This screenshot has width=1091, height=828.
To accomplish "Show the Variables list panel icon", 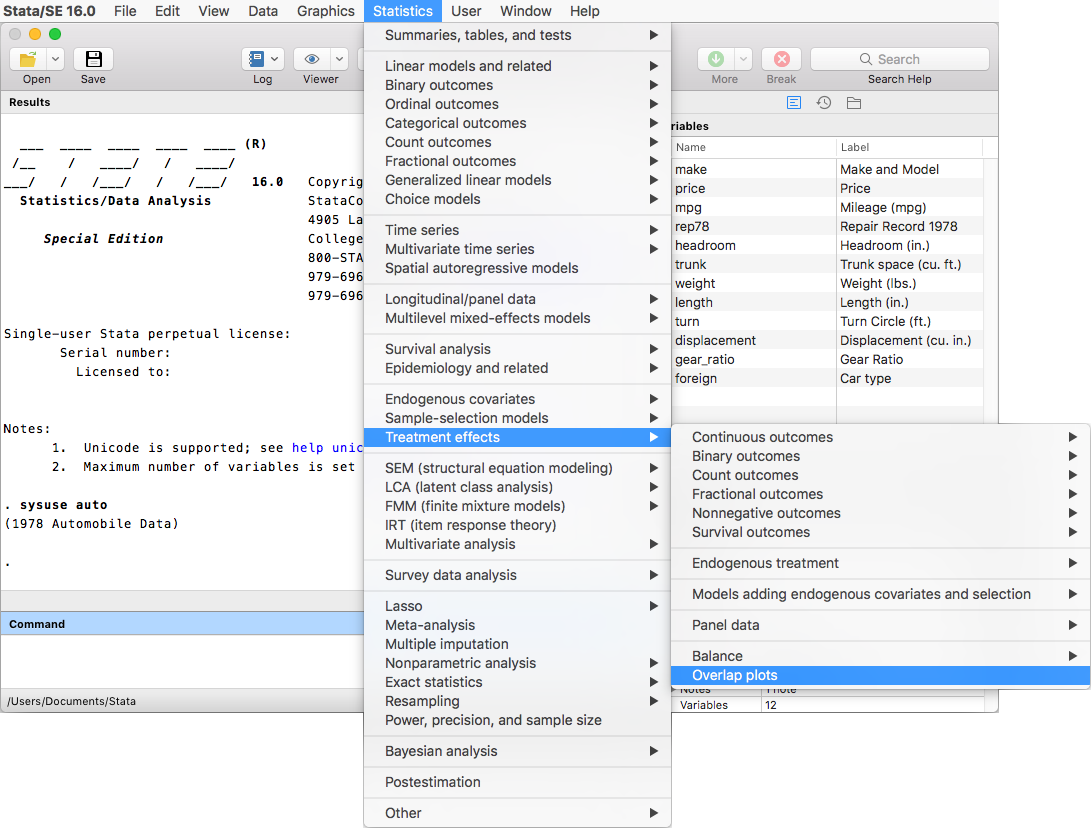I will tap(794, 103).
